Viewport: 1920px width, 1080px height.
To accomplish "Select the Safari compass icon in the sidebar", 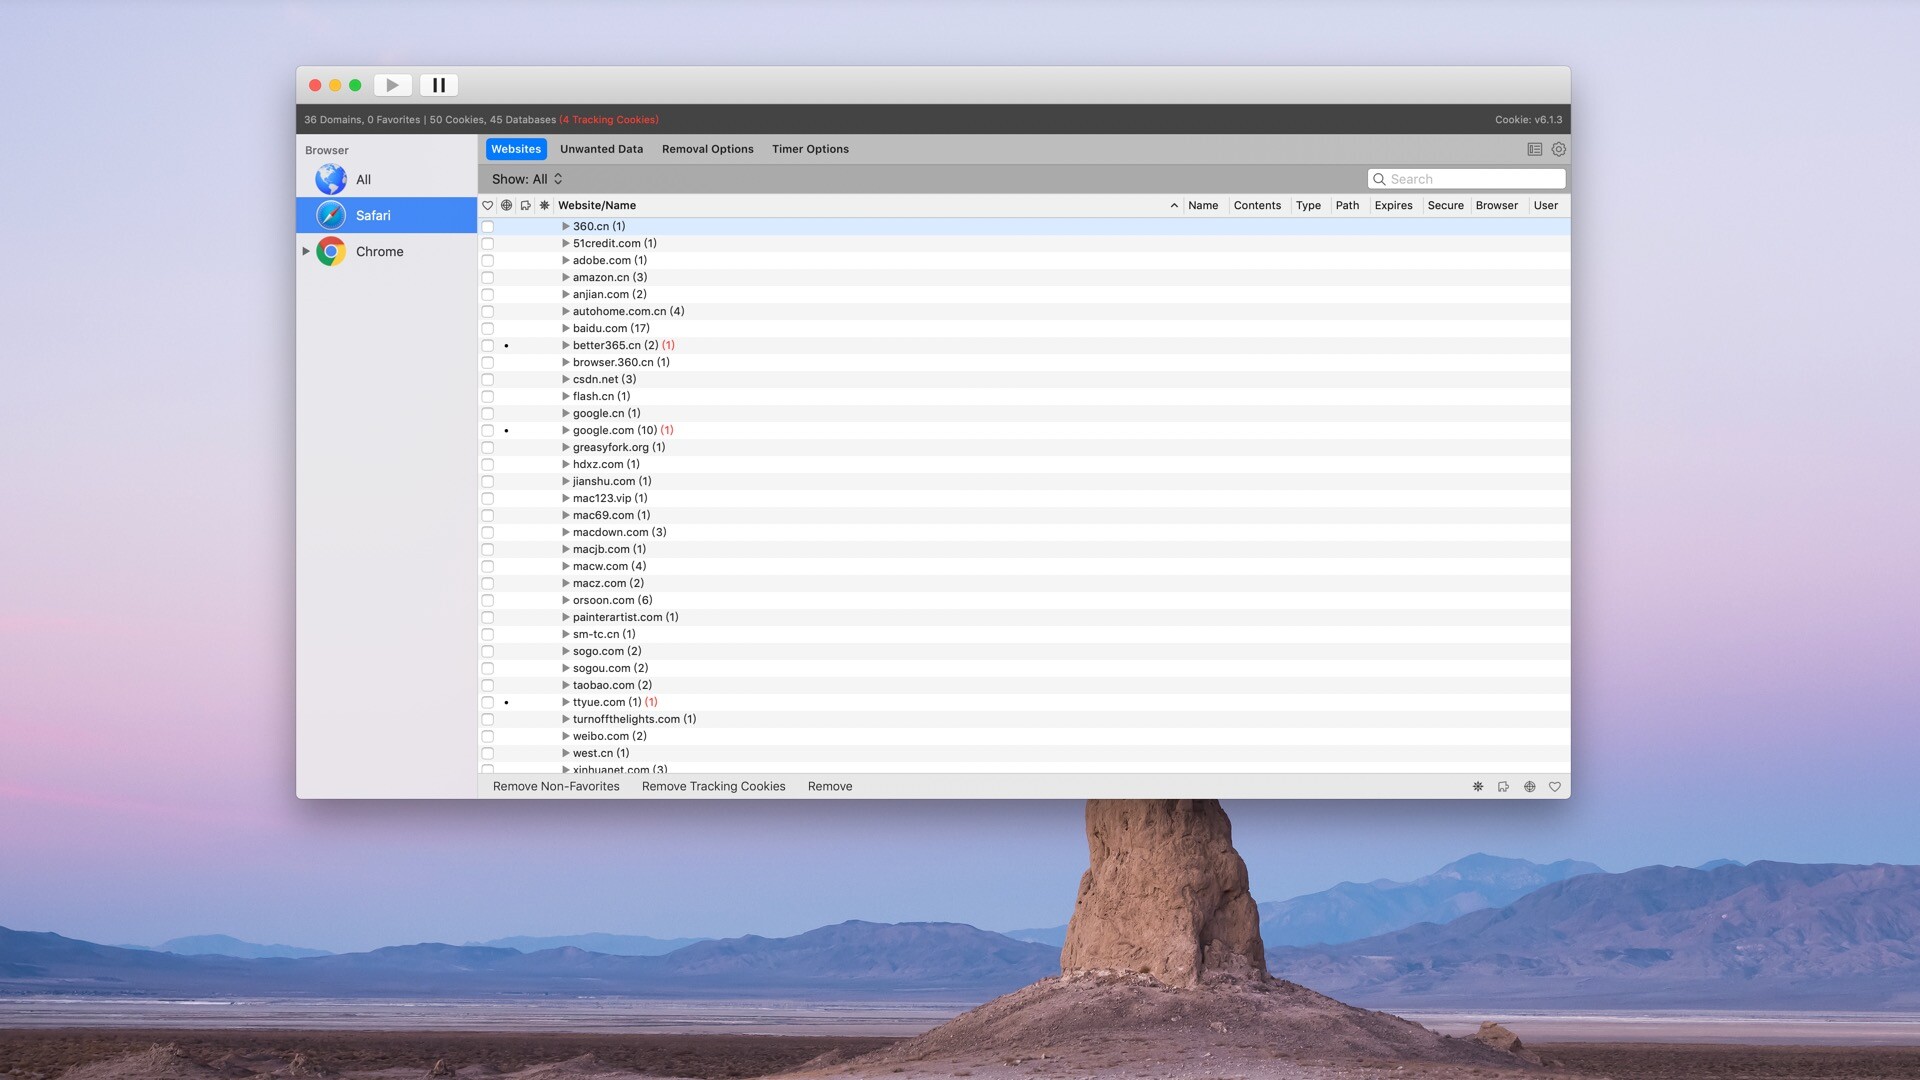I will coord(331,216).
